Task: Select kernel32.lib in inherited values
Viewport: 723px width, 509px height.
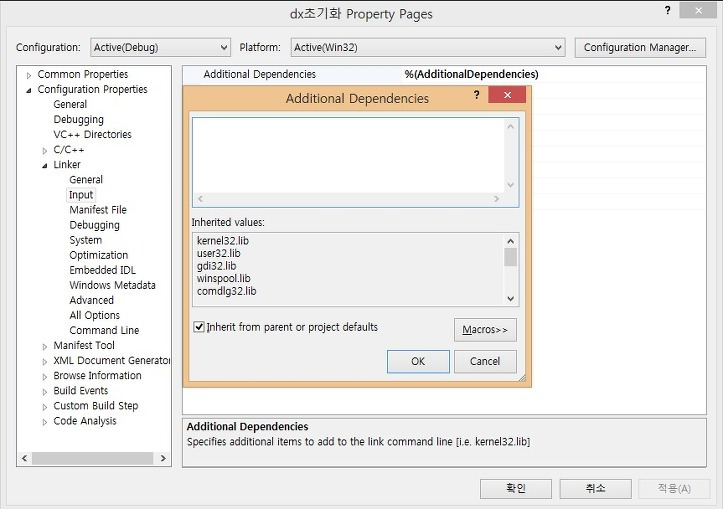Action: coord(223,241)
